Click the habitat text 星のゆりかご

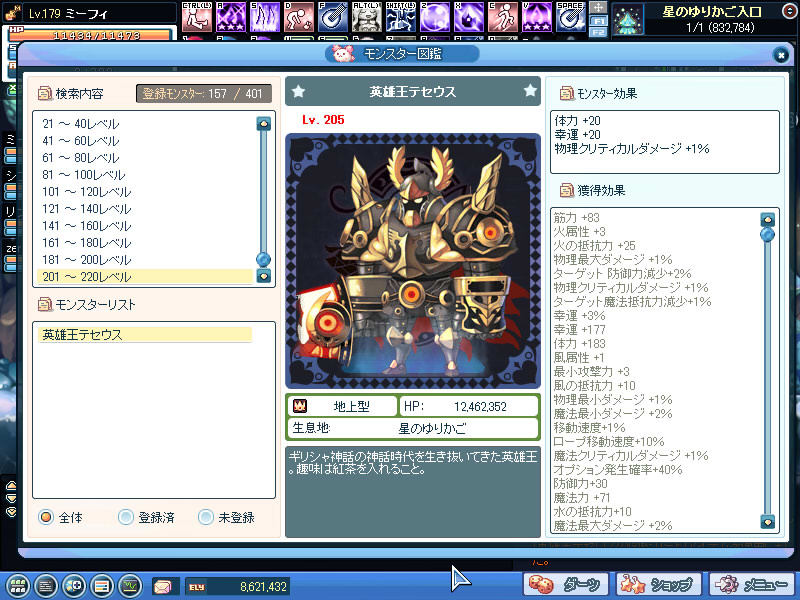[x=432, y=428]
